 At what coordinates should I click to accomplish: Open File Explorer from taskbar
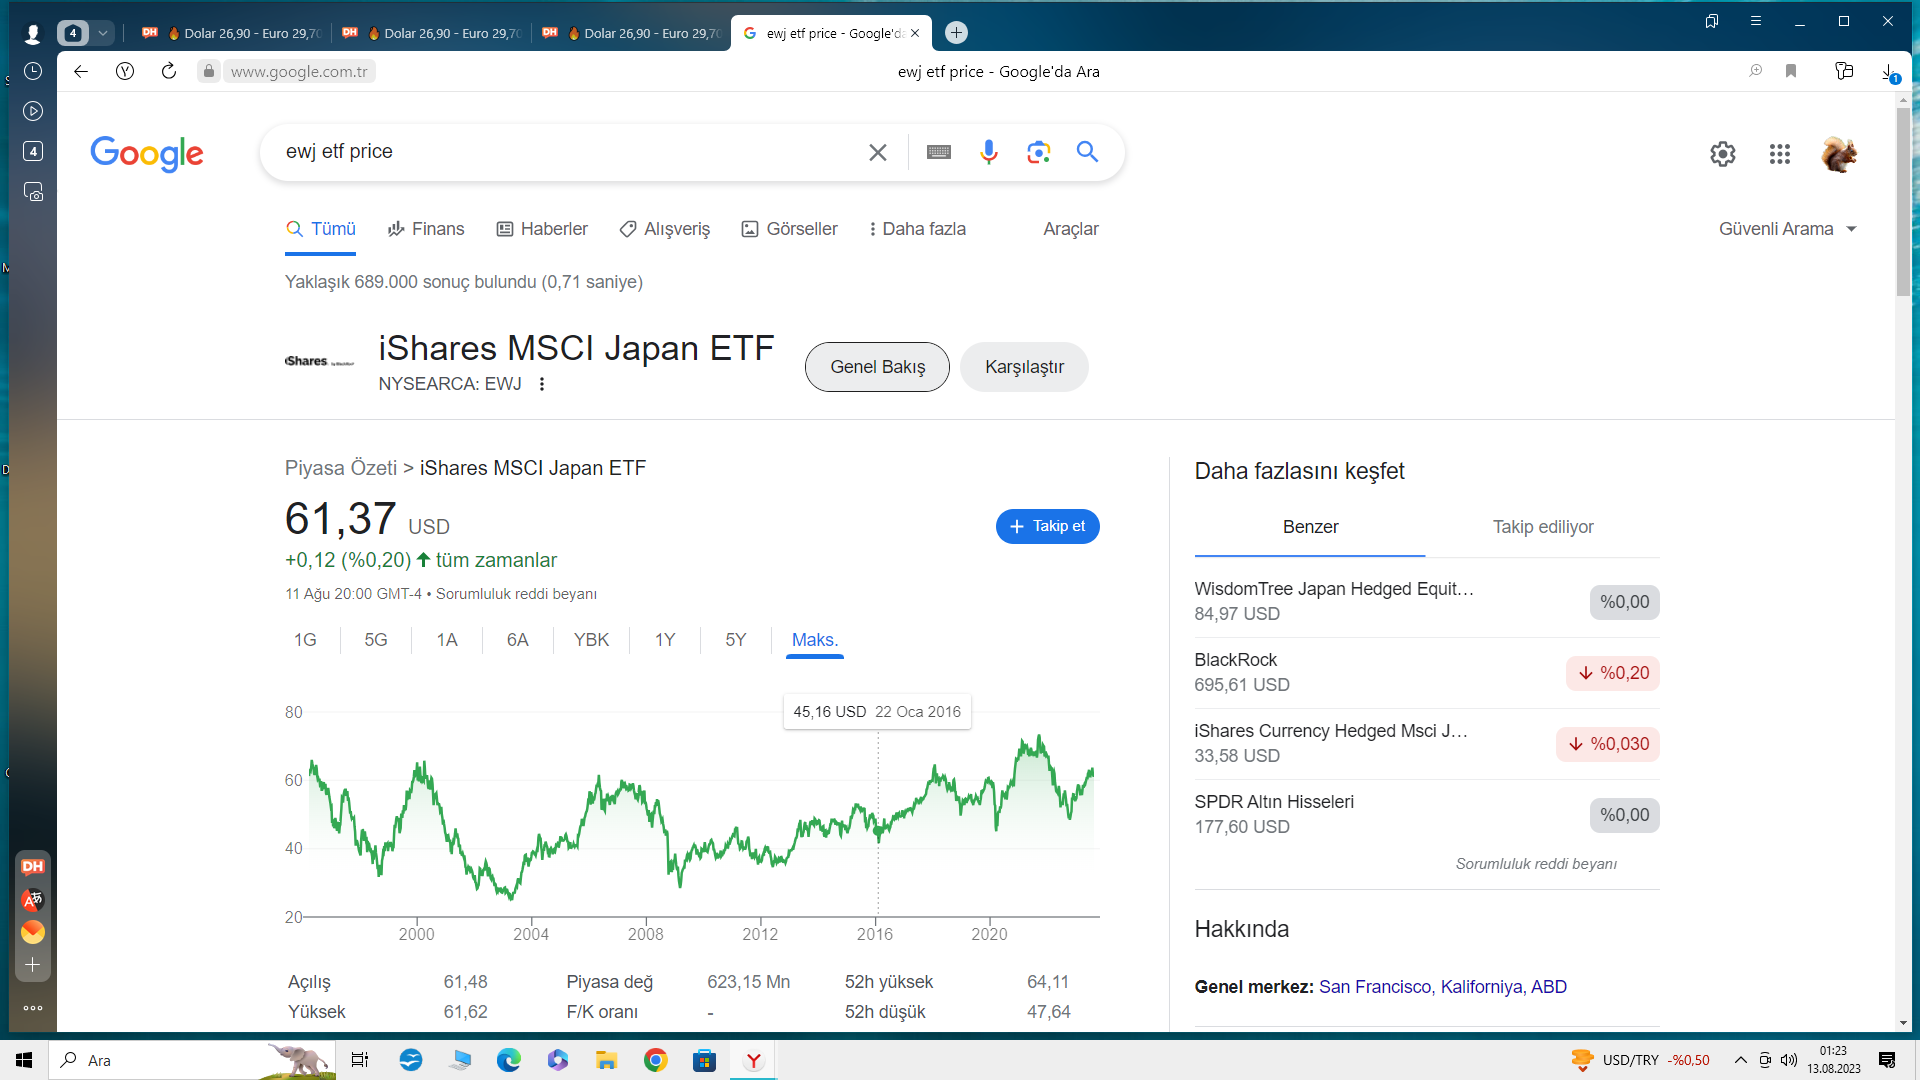607,1060
